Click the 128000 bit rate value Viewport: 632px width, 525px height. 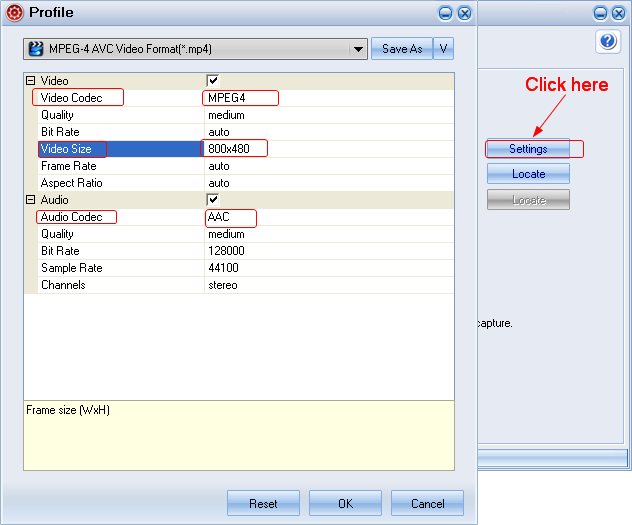click(226, 251)
